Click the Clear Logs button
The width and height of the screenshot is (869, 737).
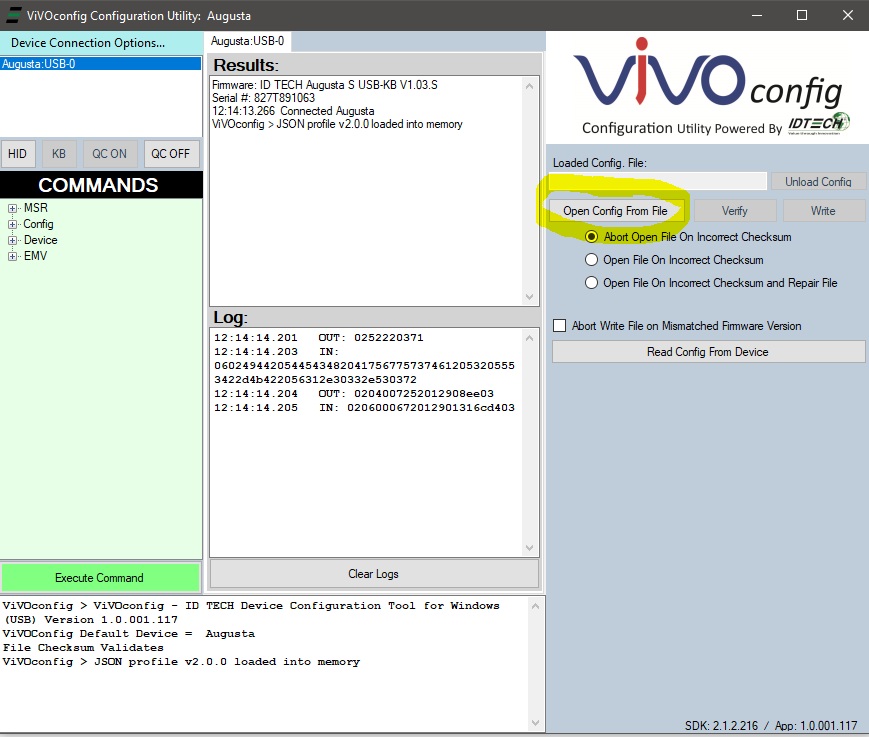click(374, 574)
